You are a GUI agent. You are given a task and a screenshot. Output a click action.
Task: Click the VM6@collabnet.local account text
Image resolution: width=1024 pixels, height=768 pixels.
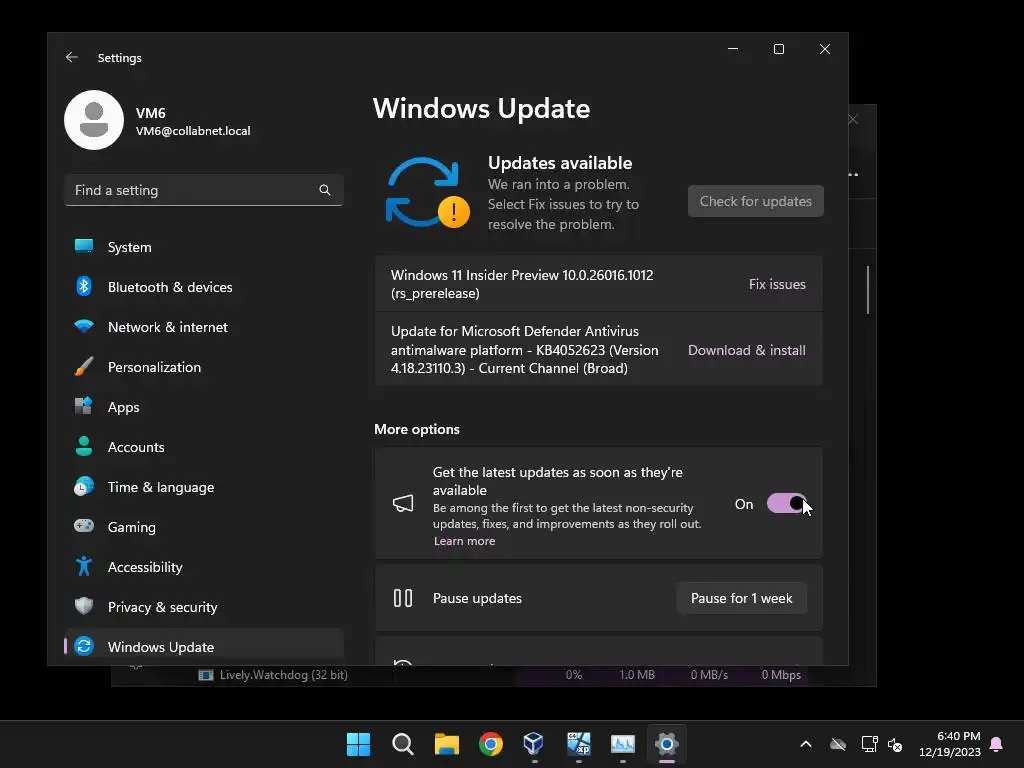click(x=193, y=131)
